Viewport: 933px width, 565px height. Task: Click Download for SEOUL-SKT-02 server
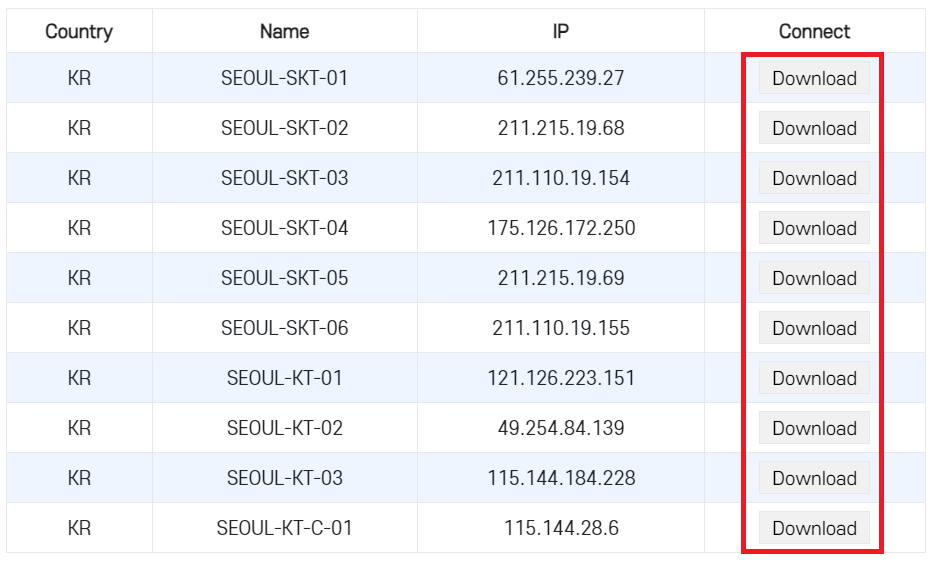[x=814, y=128]
